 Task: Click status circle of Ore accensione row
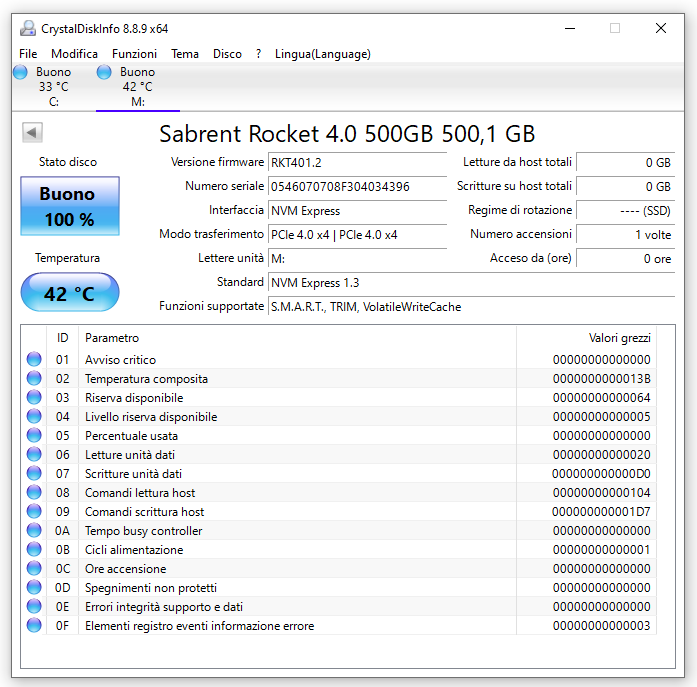point(34,568)
